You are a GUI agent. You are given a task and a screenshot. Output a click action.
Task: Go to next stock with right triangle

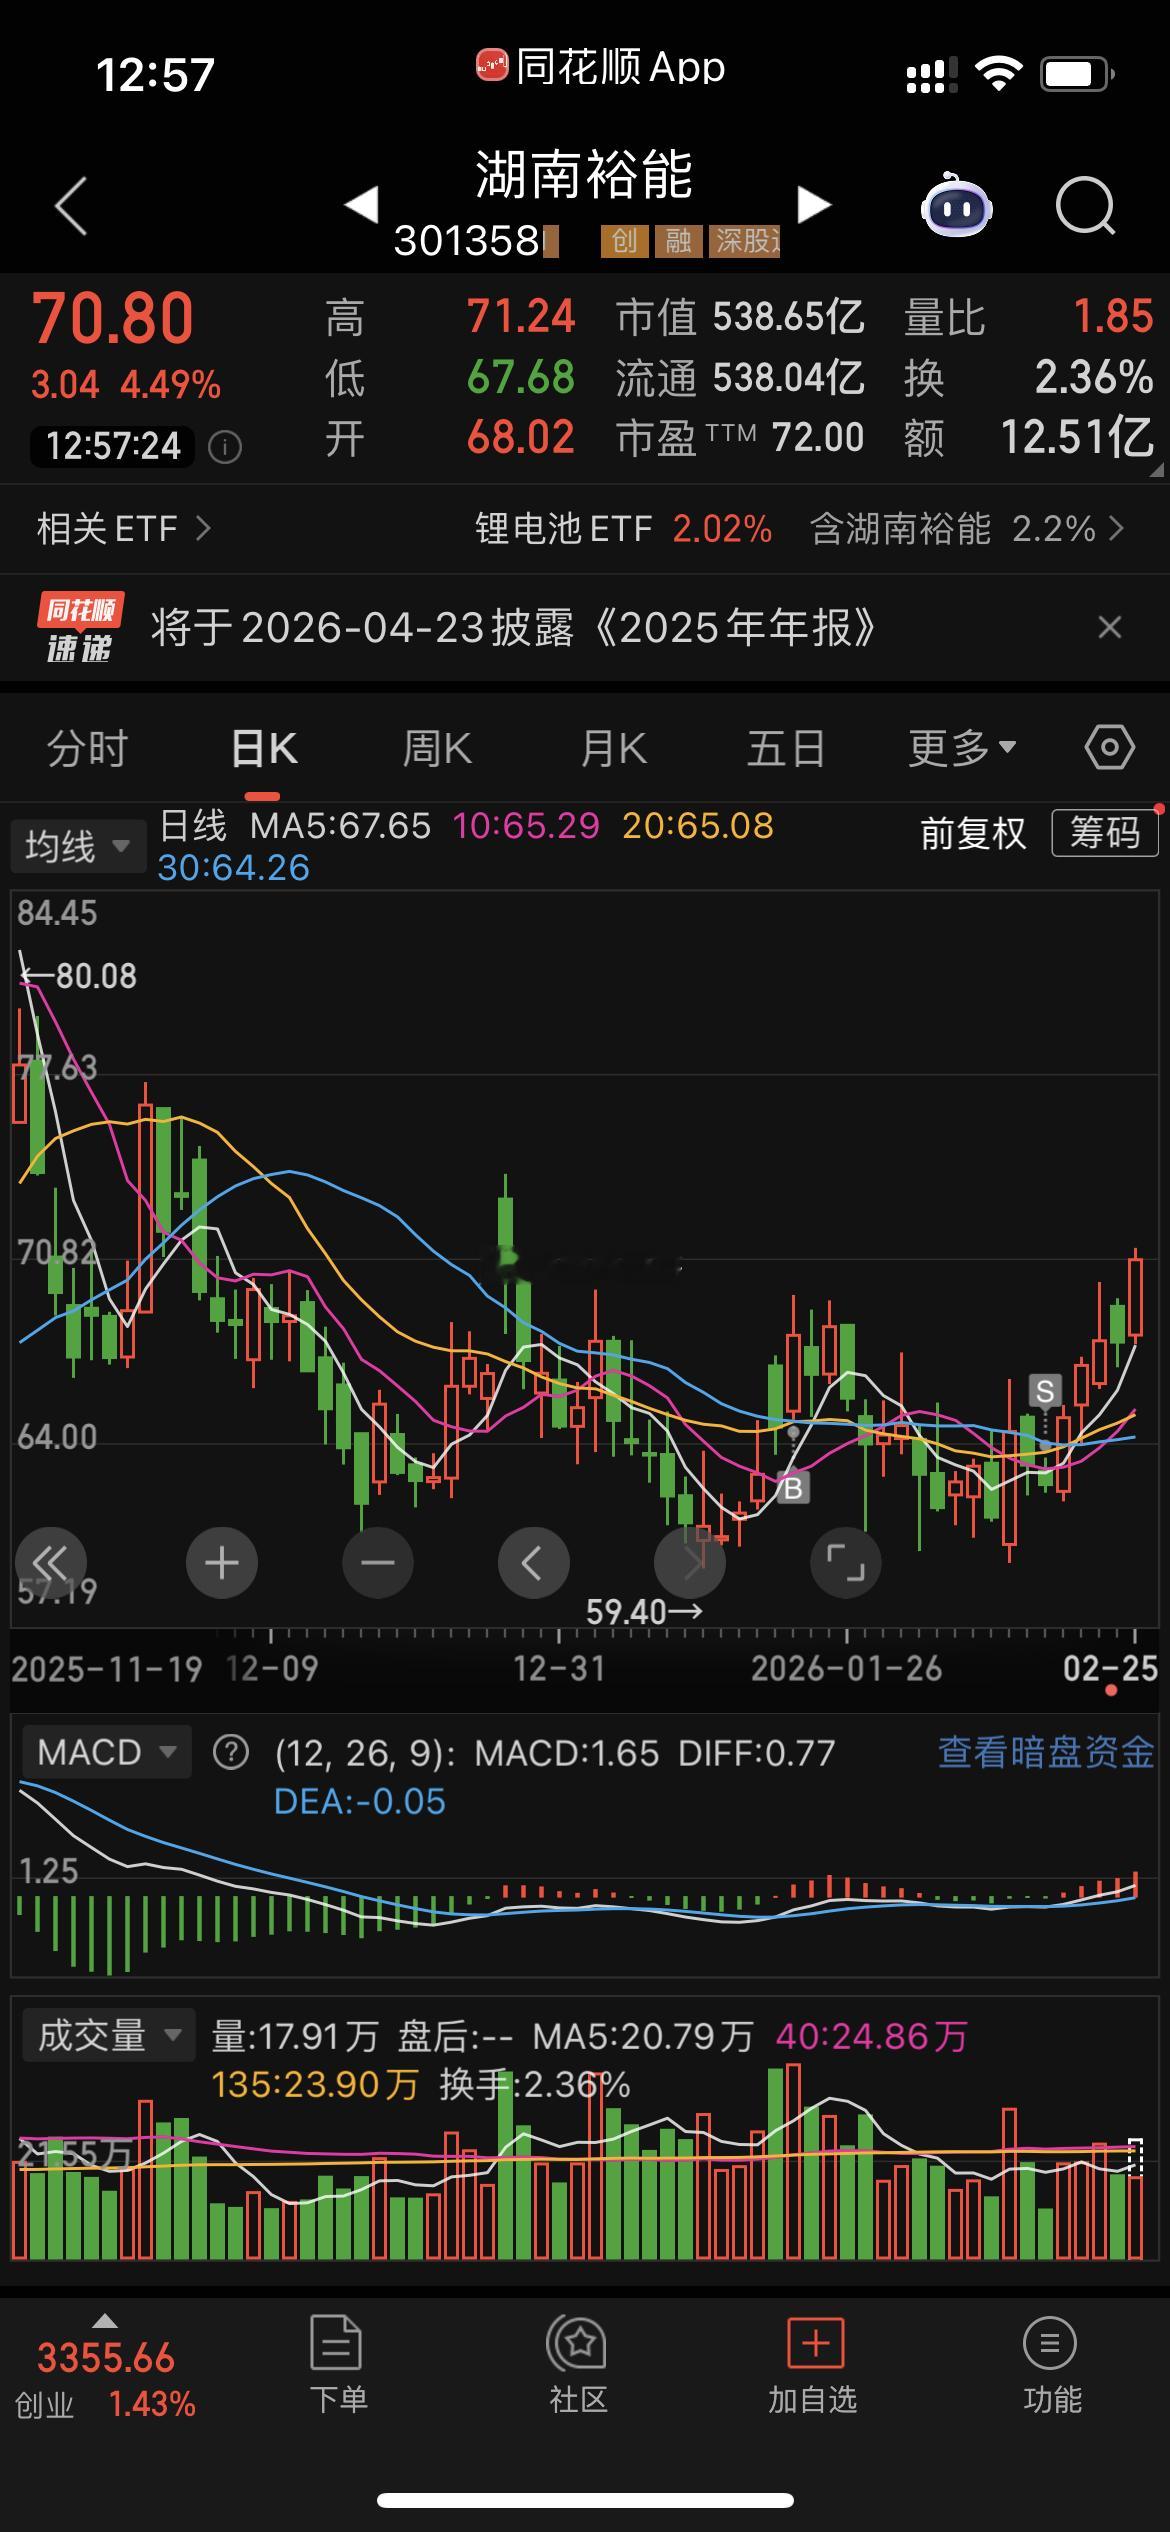pos(814,204)
